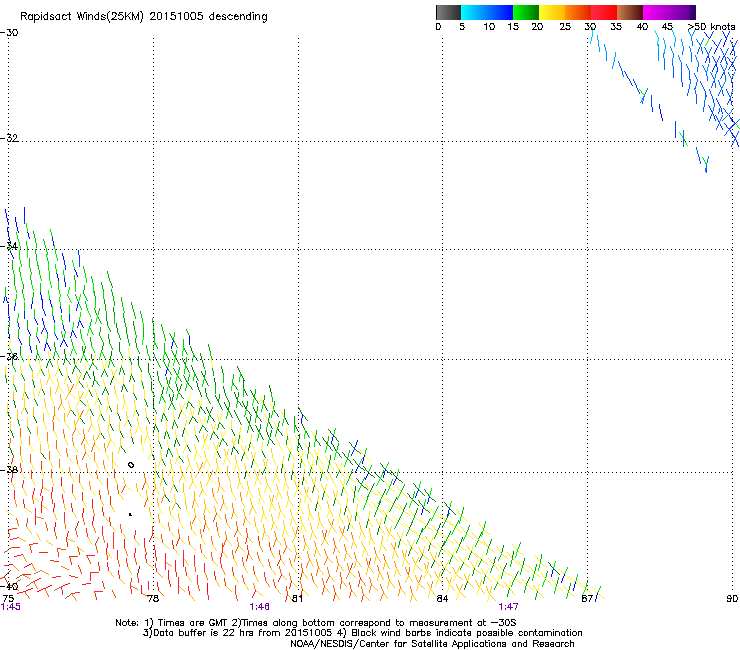This screenshot has width=740, height=650.
Task: Click the purple time label '1:46'
Action: click(x=260, y=607)
